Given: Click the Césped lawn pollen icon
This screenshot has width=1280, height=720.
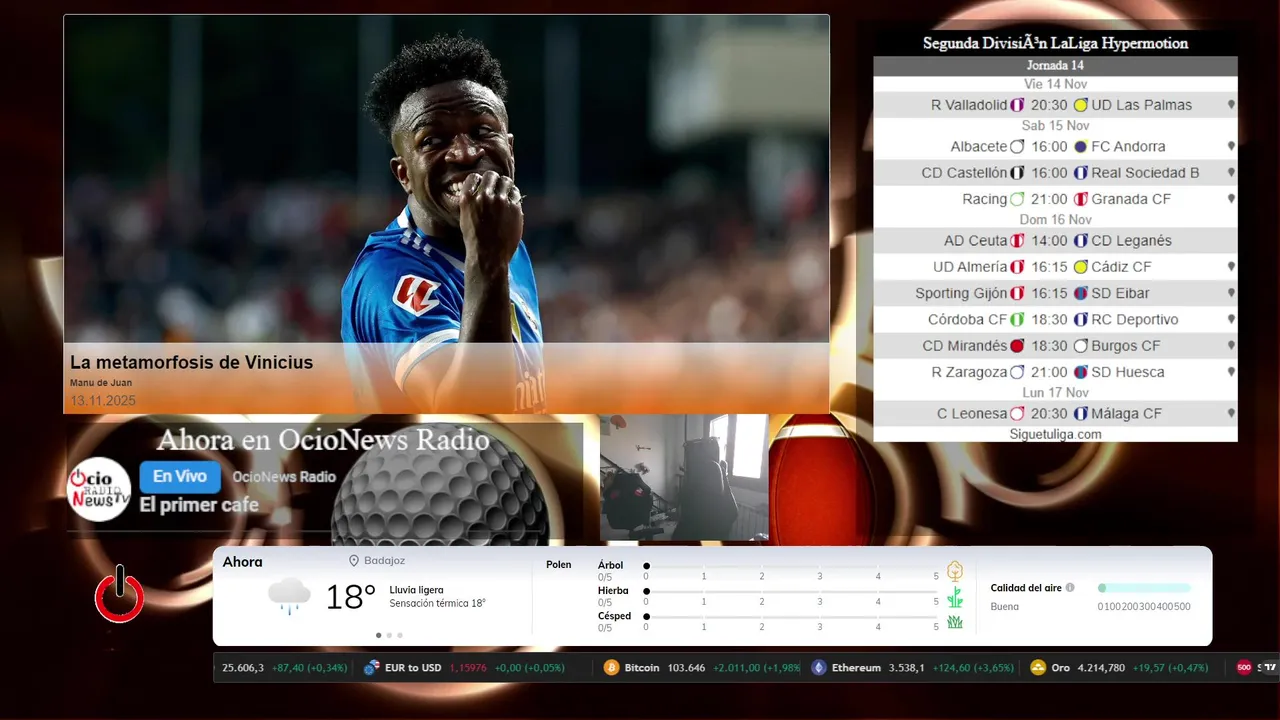Looking at the screenshot, I should tap(955, 622).
